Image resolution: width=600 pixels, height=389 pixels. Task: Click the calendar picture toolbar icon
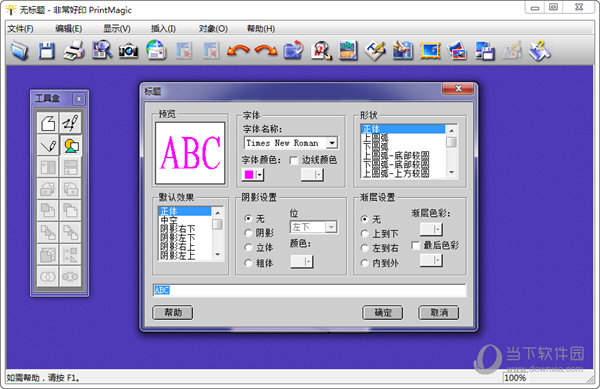pos(348,50)
